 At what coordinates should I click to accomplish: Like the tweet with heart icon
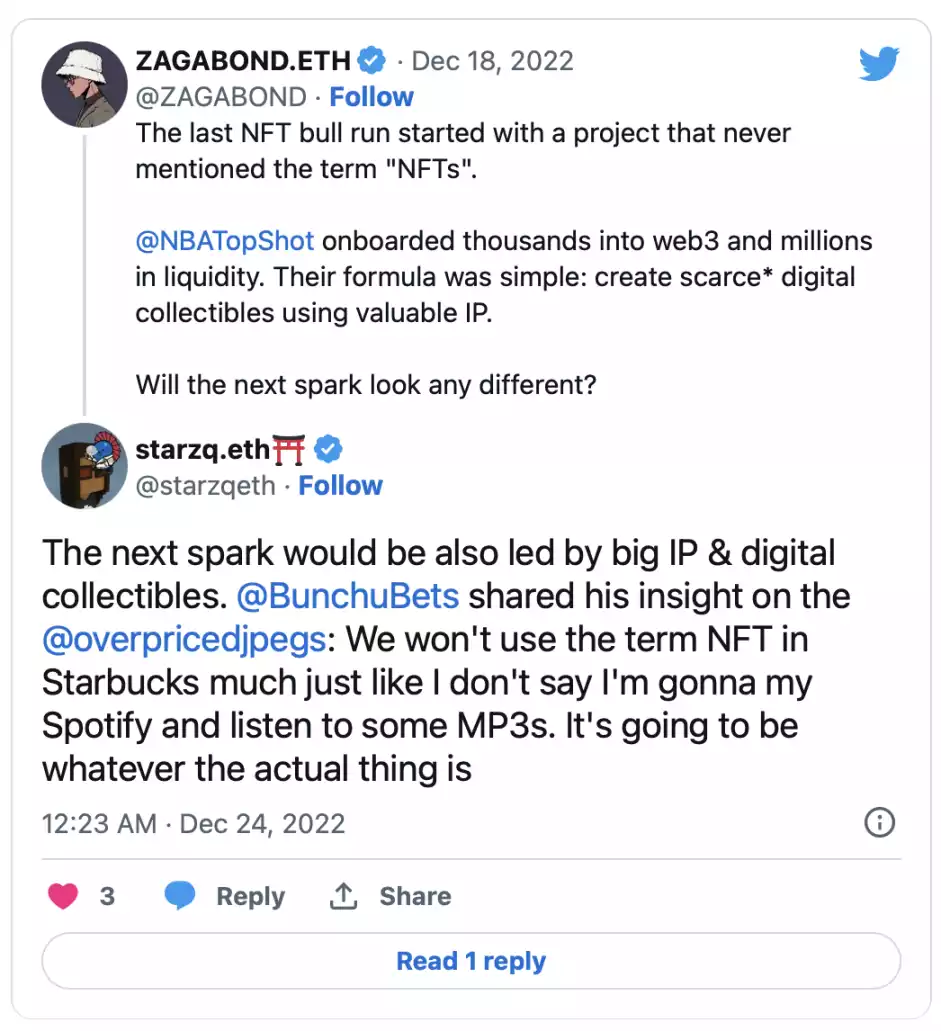[x=63, y=896]
